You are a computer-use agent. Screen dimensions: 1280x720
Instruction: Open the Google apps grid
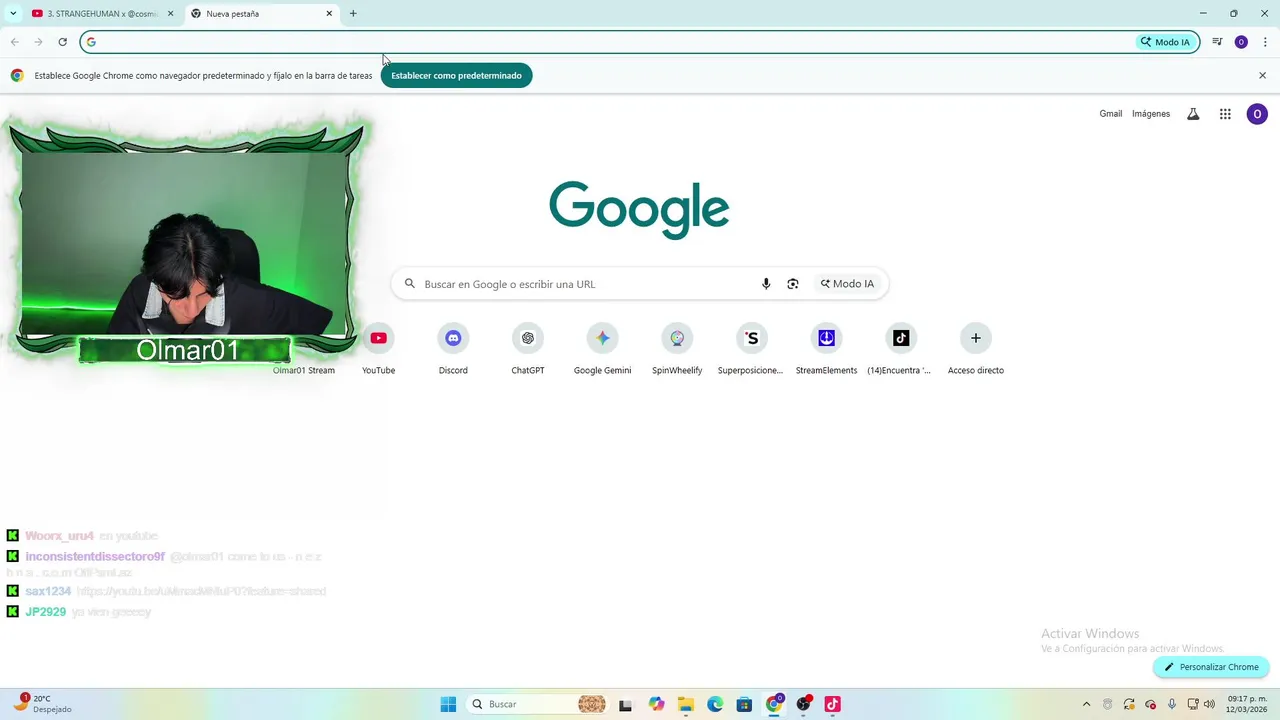click(1225, 114)
